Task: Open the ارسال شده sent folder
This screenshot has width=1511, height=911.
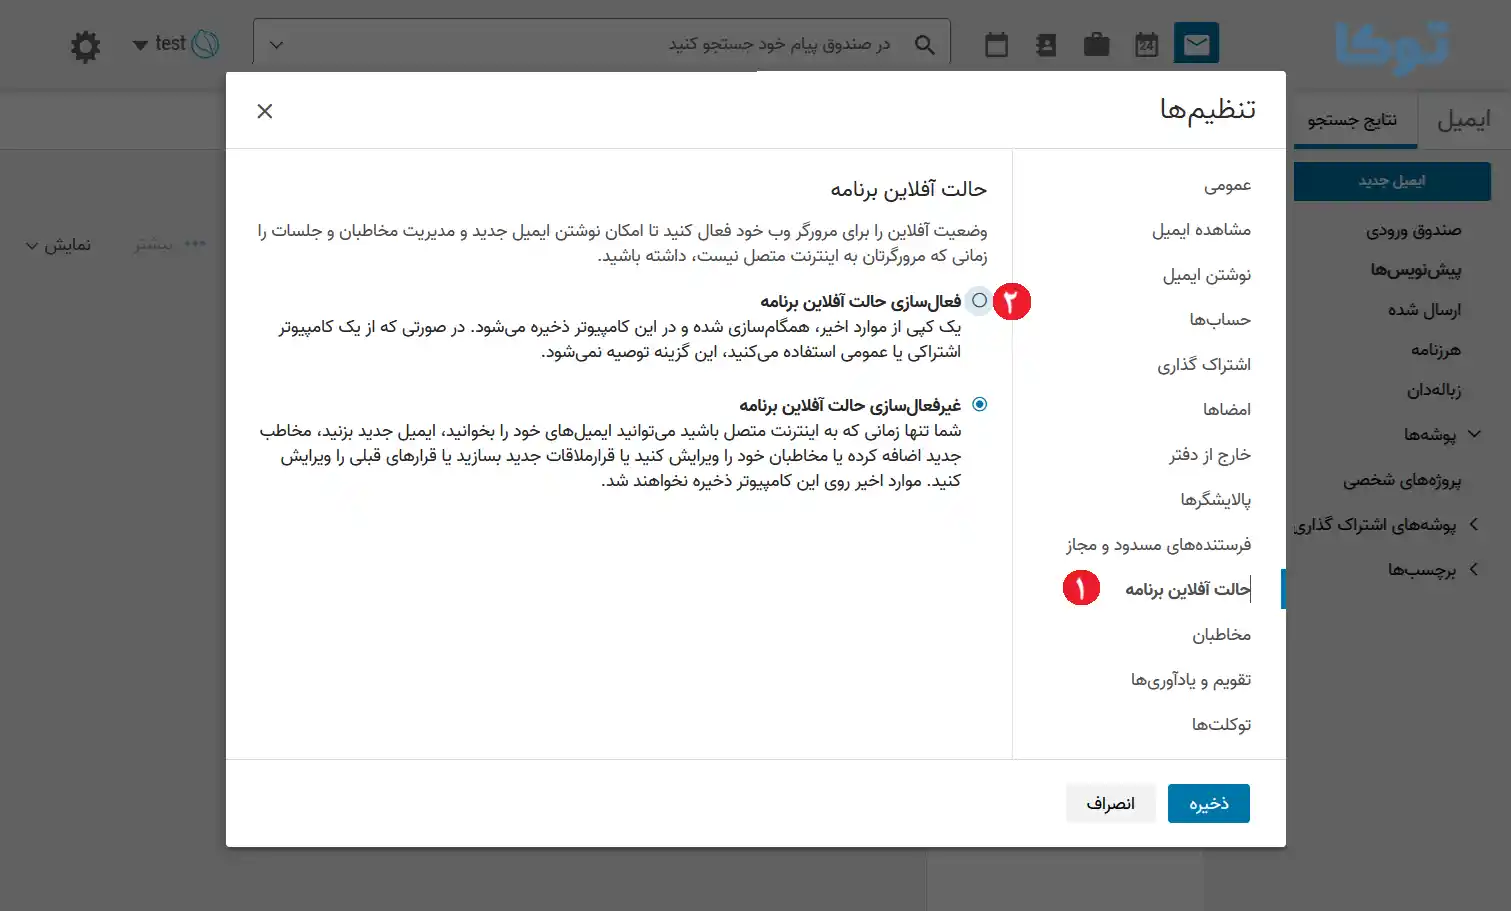Action: 1424,310
